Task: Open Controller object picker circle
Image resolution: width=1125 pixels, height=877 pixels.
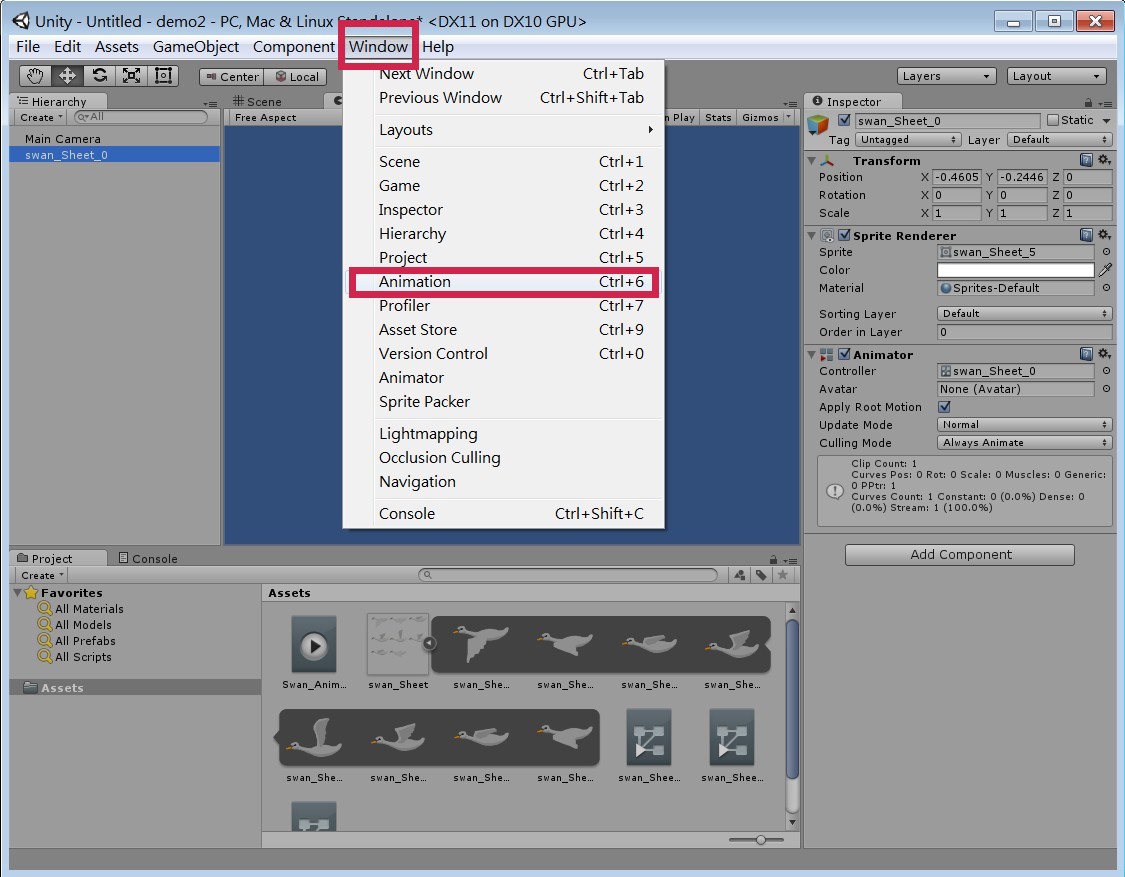Action: (1106, 371)
